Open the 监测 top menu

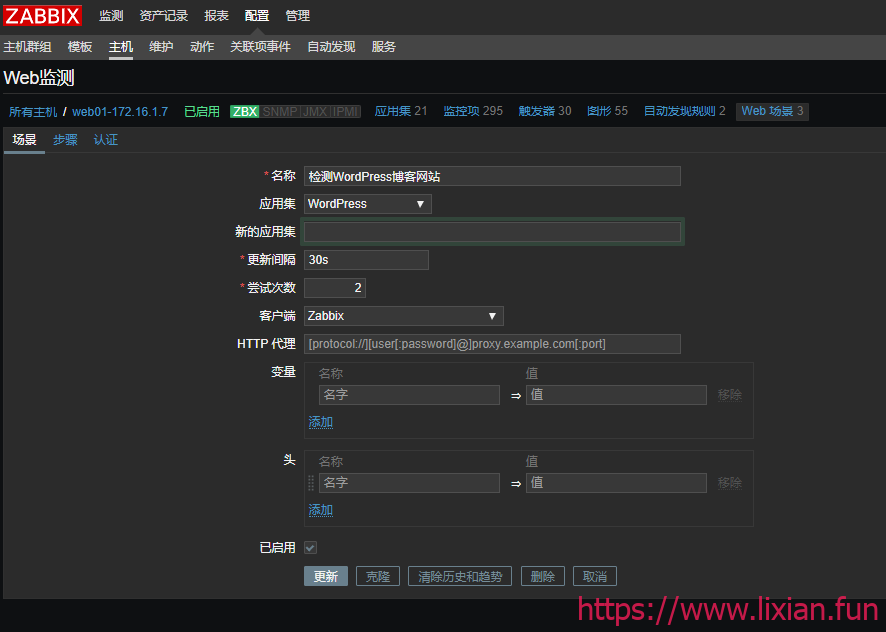coord(111,16)
